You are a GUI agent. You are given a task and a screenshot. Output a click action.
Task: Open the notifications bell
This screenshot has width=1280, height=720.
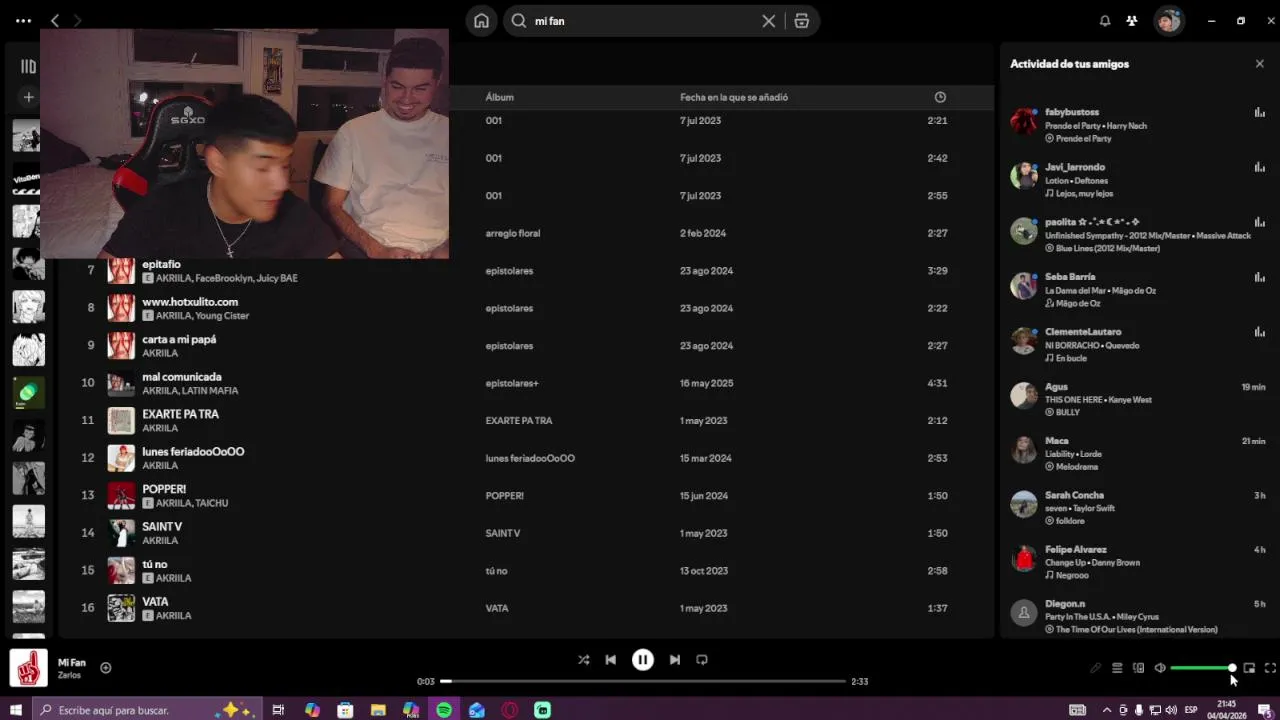(1105, 21)
